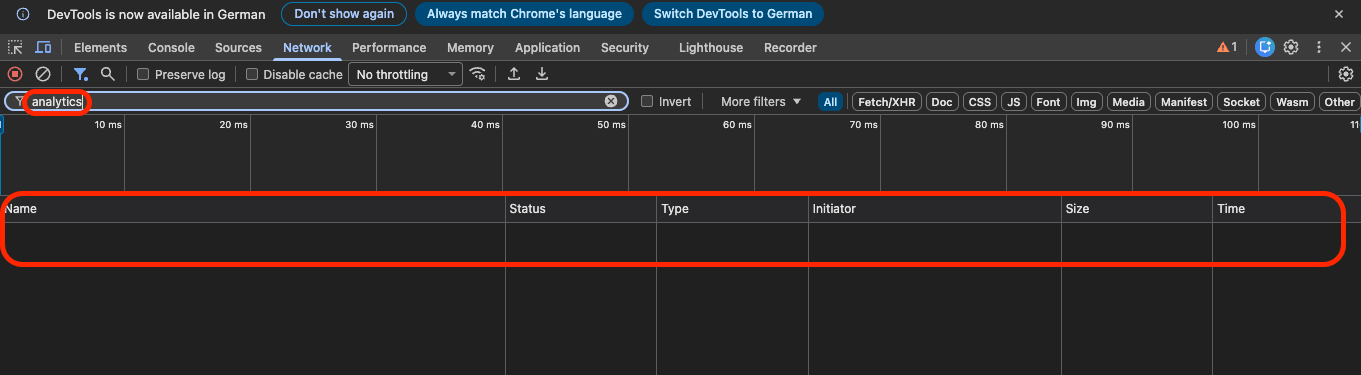Toggle the filter funnel icon

point(81,74)
